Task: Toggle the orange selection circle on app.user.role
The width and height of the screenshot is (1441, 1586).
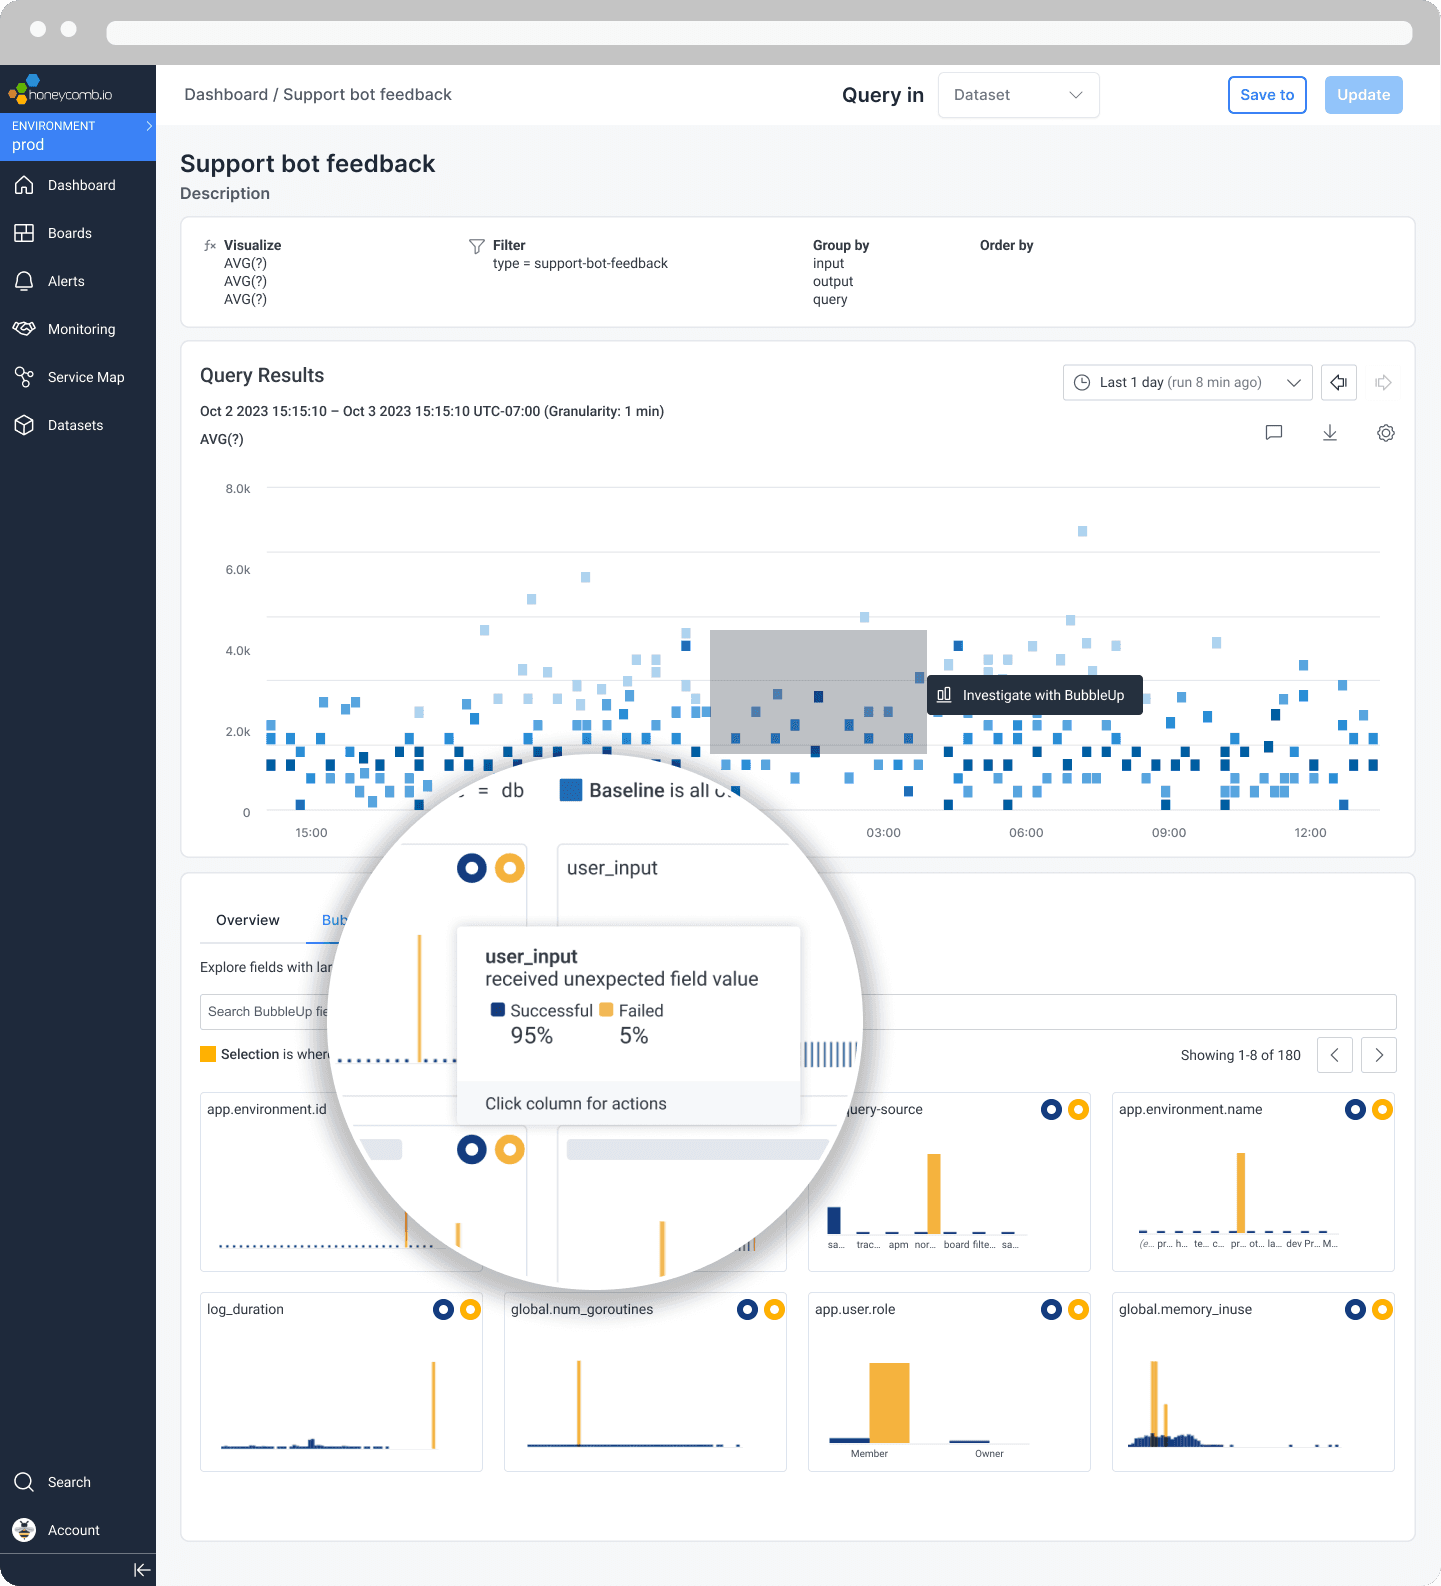Action: pos(1078,1310)
